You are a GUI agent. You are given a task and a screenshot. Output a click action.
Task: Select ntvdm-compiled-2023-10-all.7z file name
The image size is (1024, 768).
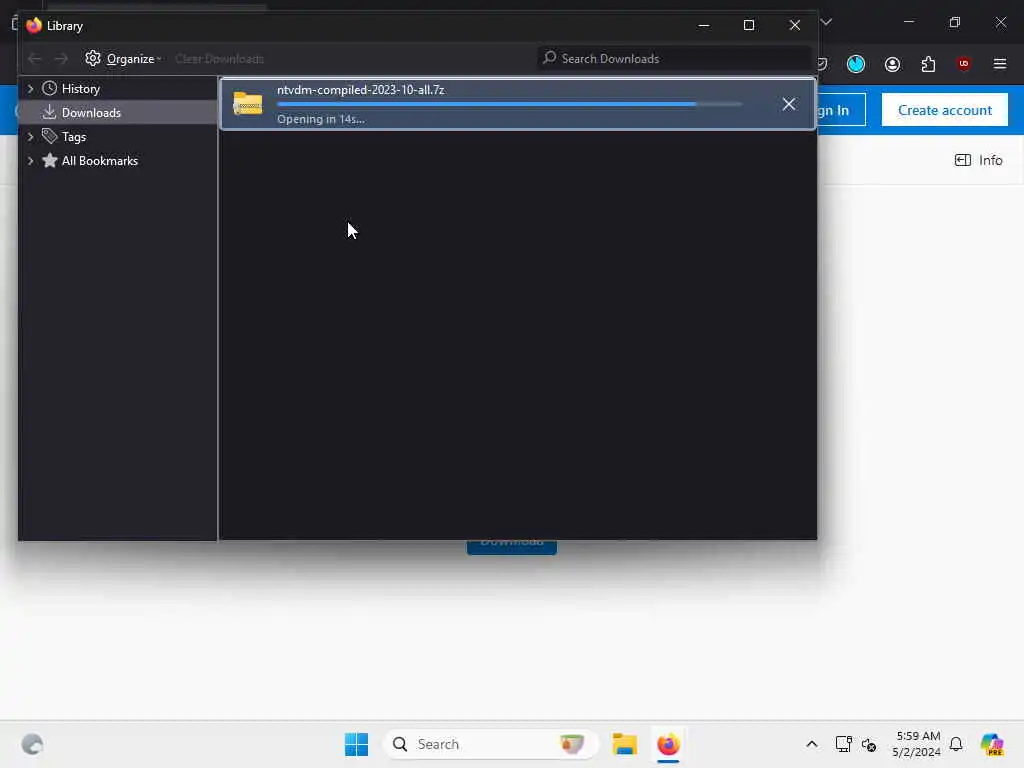click(360, 90)
